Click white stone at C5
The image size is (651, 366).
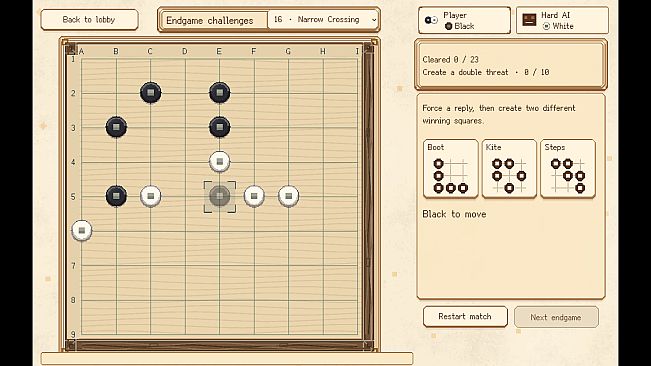pos(151,196)
